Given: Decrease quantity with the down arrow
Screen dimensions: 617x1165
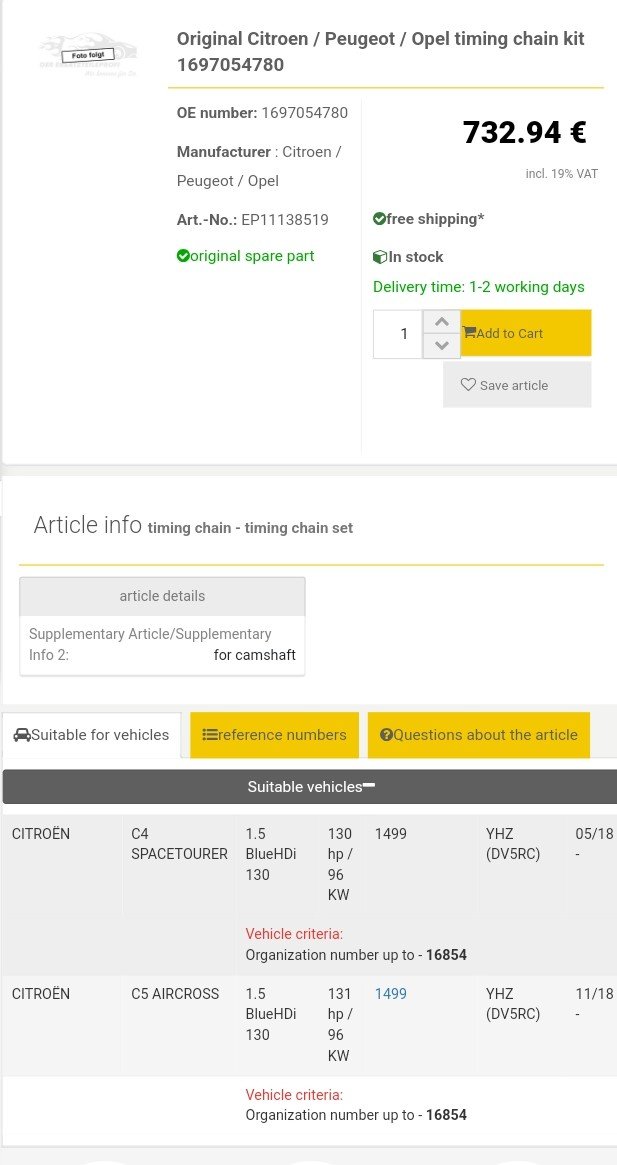Looking at the screenshot, I should pyautogui.click(x=442, y=346).
